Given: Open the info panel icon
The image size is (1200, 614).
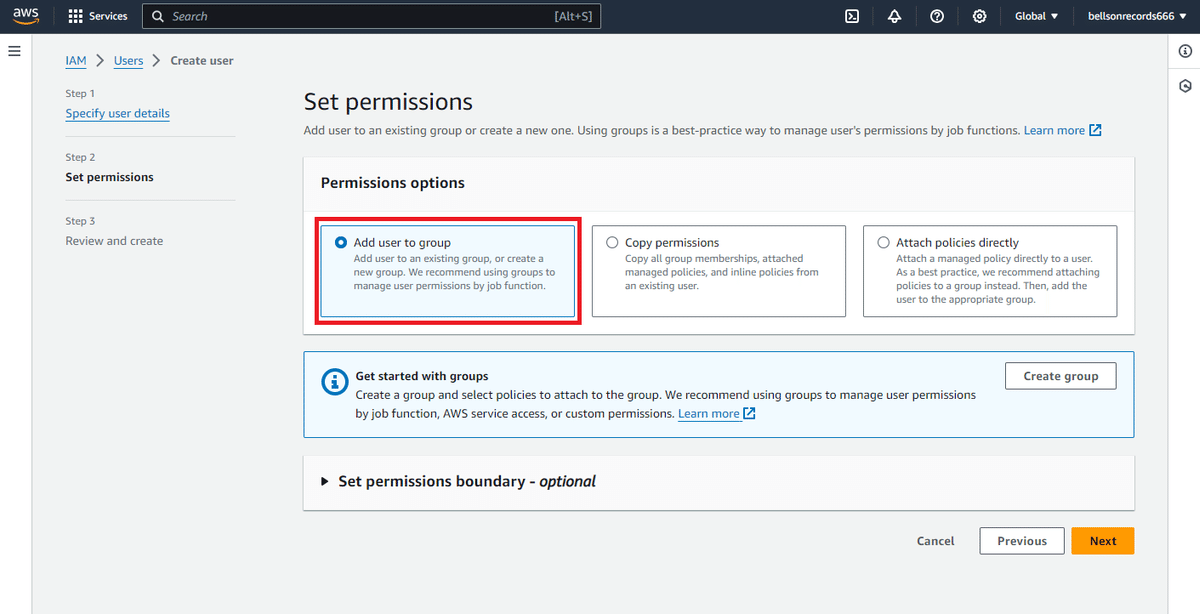Looking at the screenshot, I should (1185, 52).
